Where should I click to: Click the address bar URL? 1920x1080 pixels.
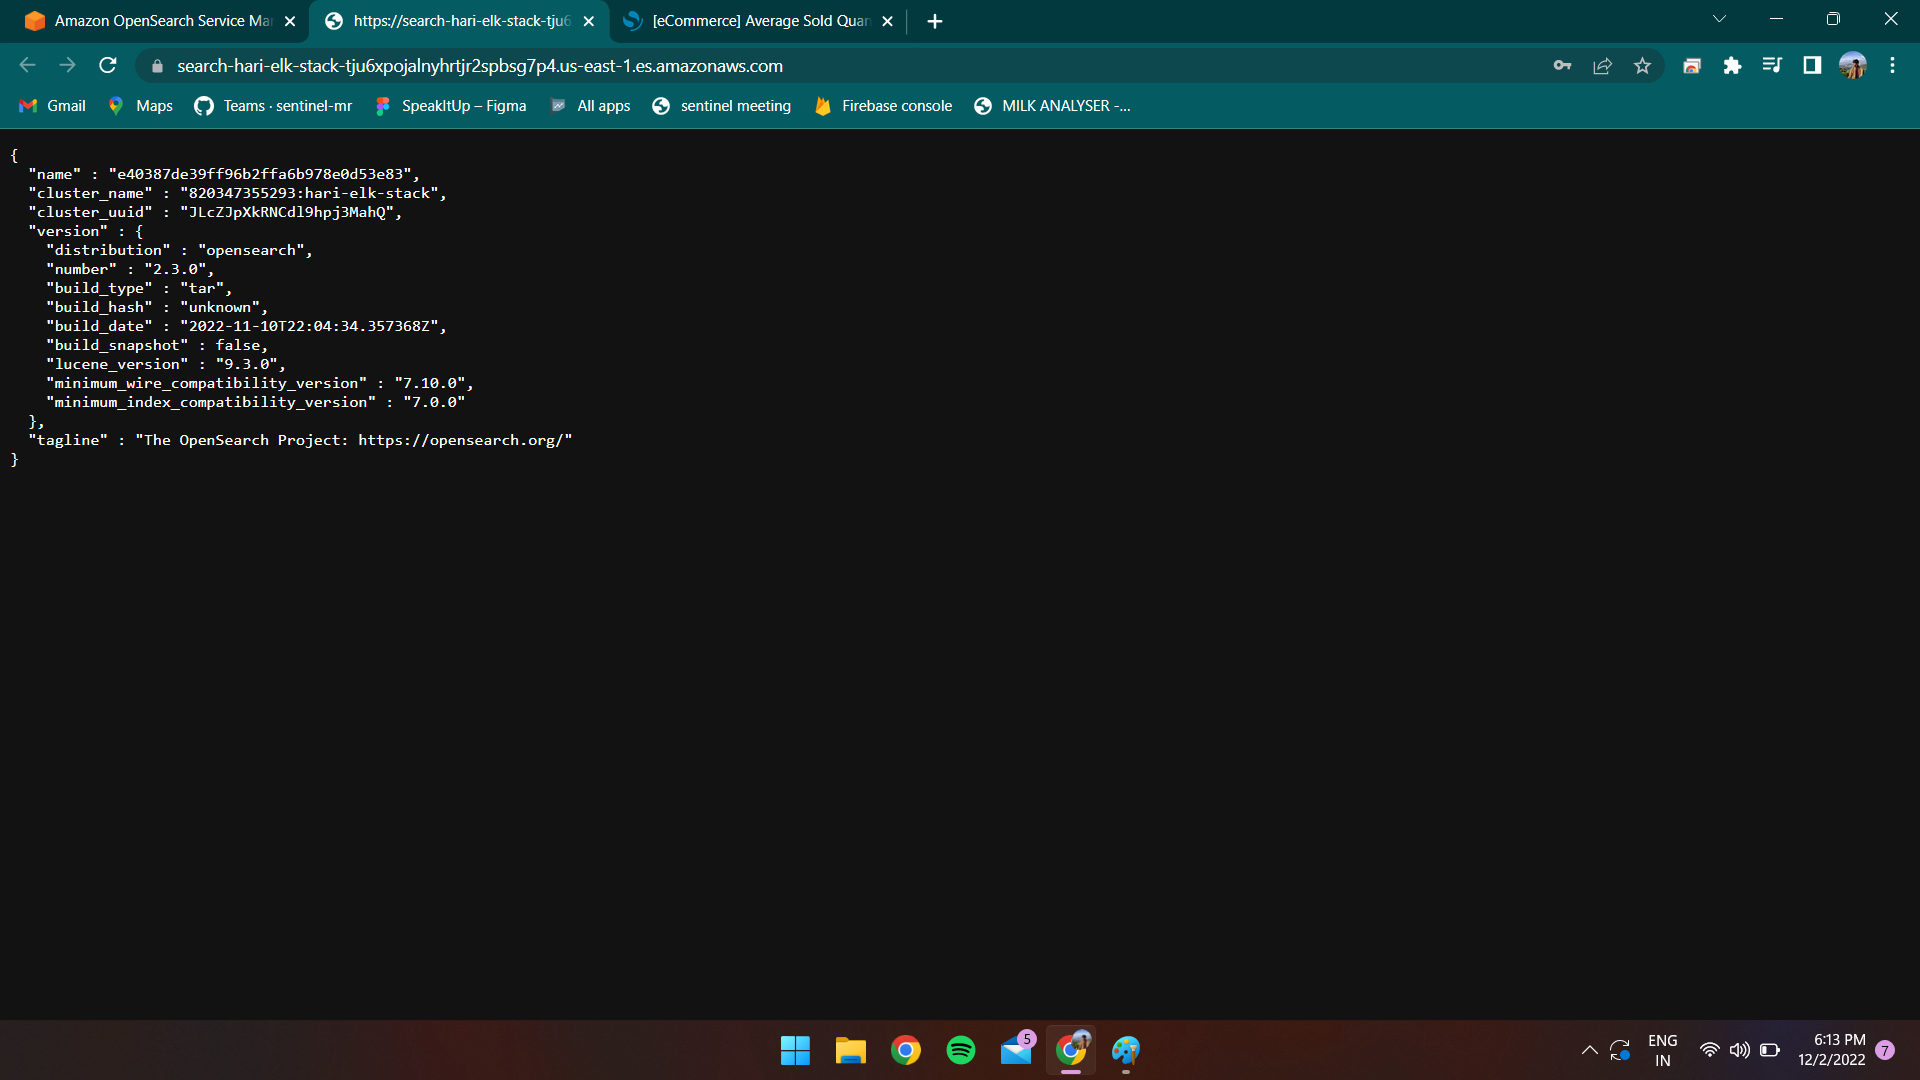click(x=480, y=66)
